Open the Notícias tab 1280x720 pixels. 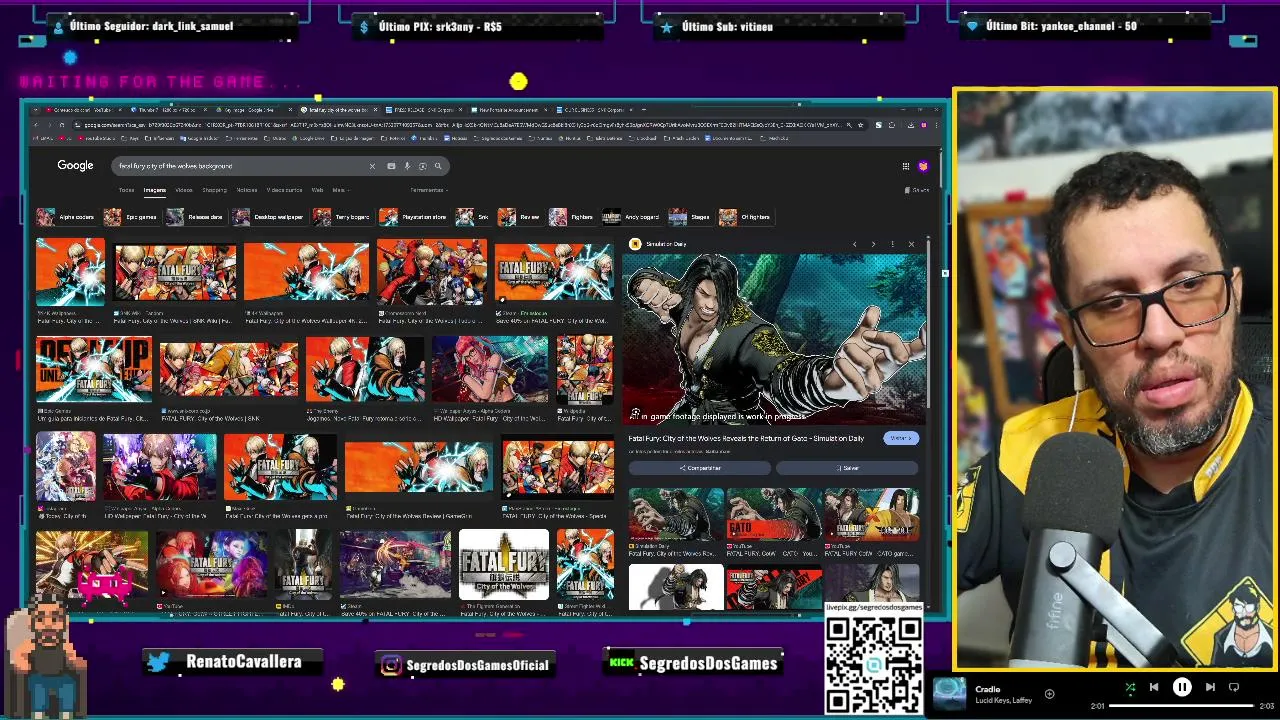[x=247, y=190]
